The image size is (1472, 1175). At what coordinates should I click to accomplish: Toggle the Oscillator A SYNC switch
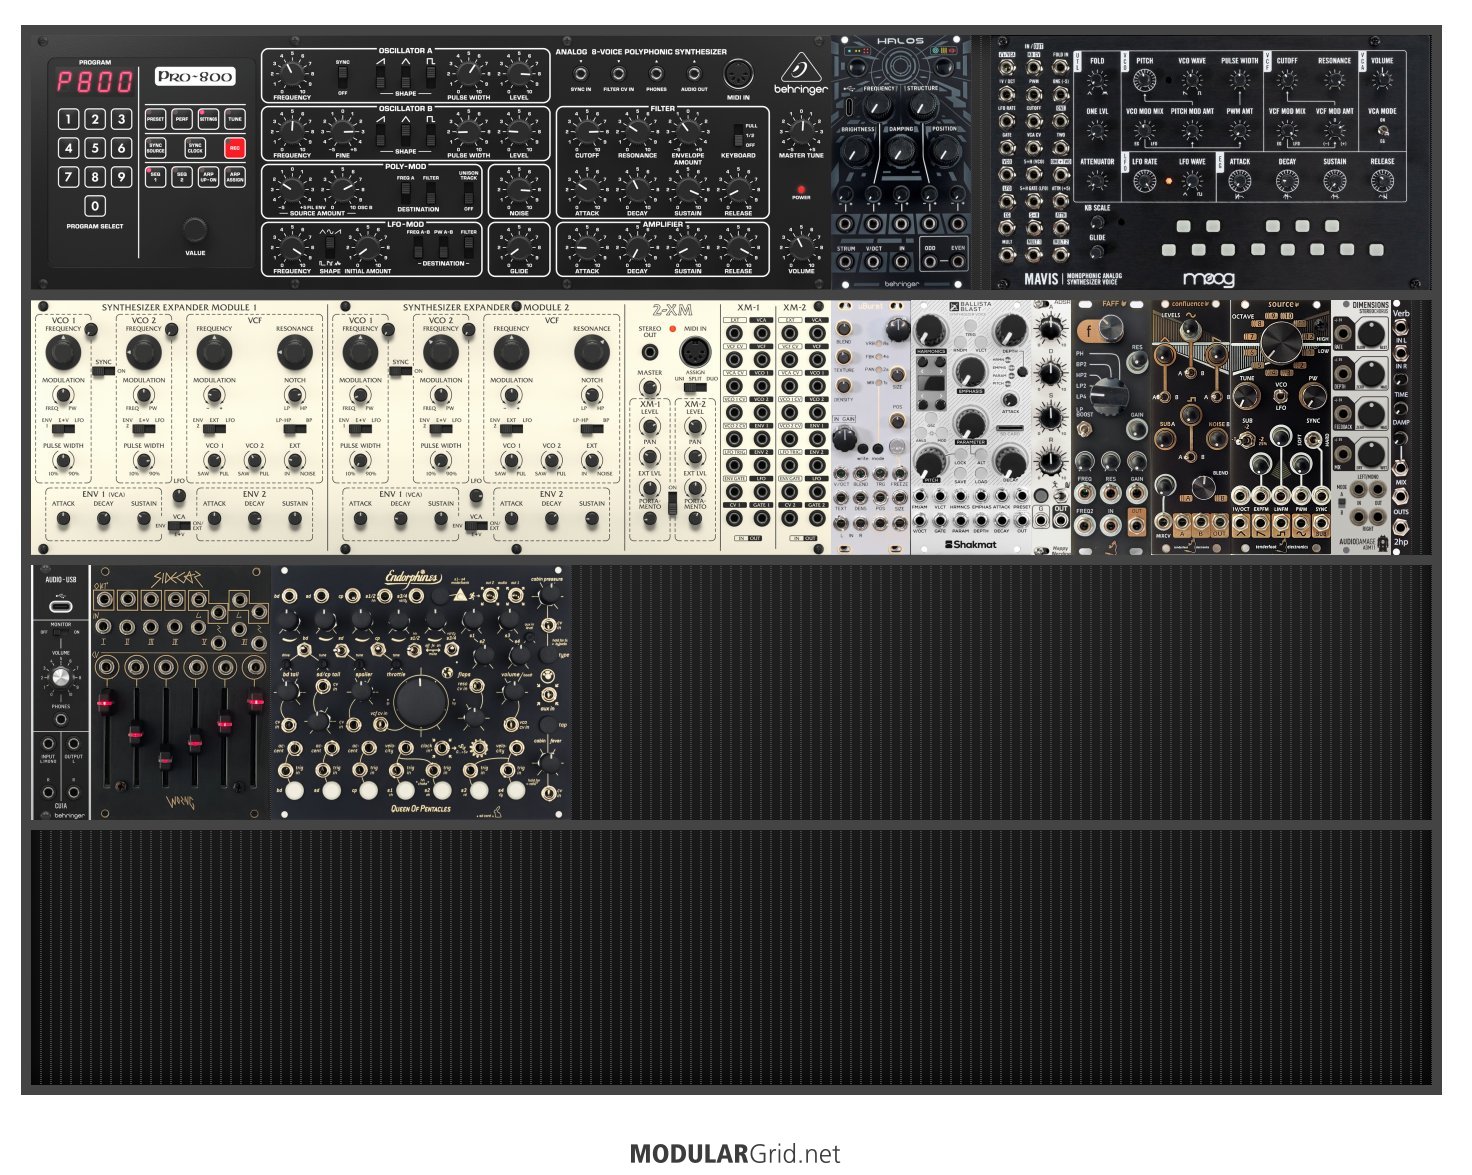pos(343,77)
